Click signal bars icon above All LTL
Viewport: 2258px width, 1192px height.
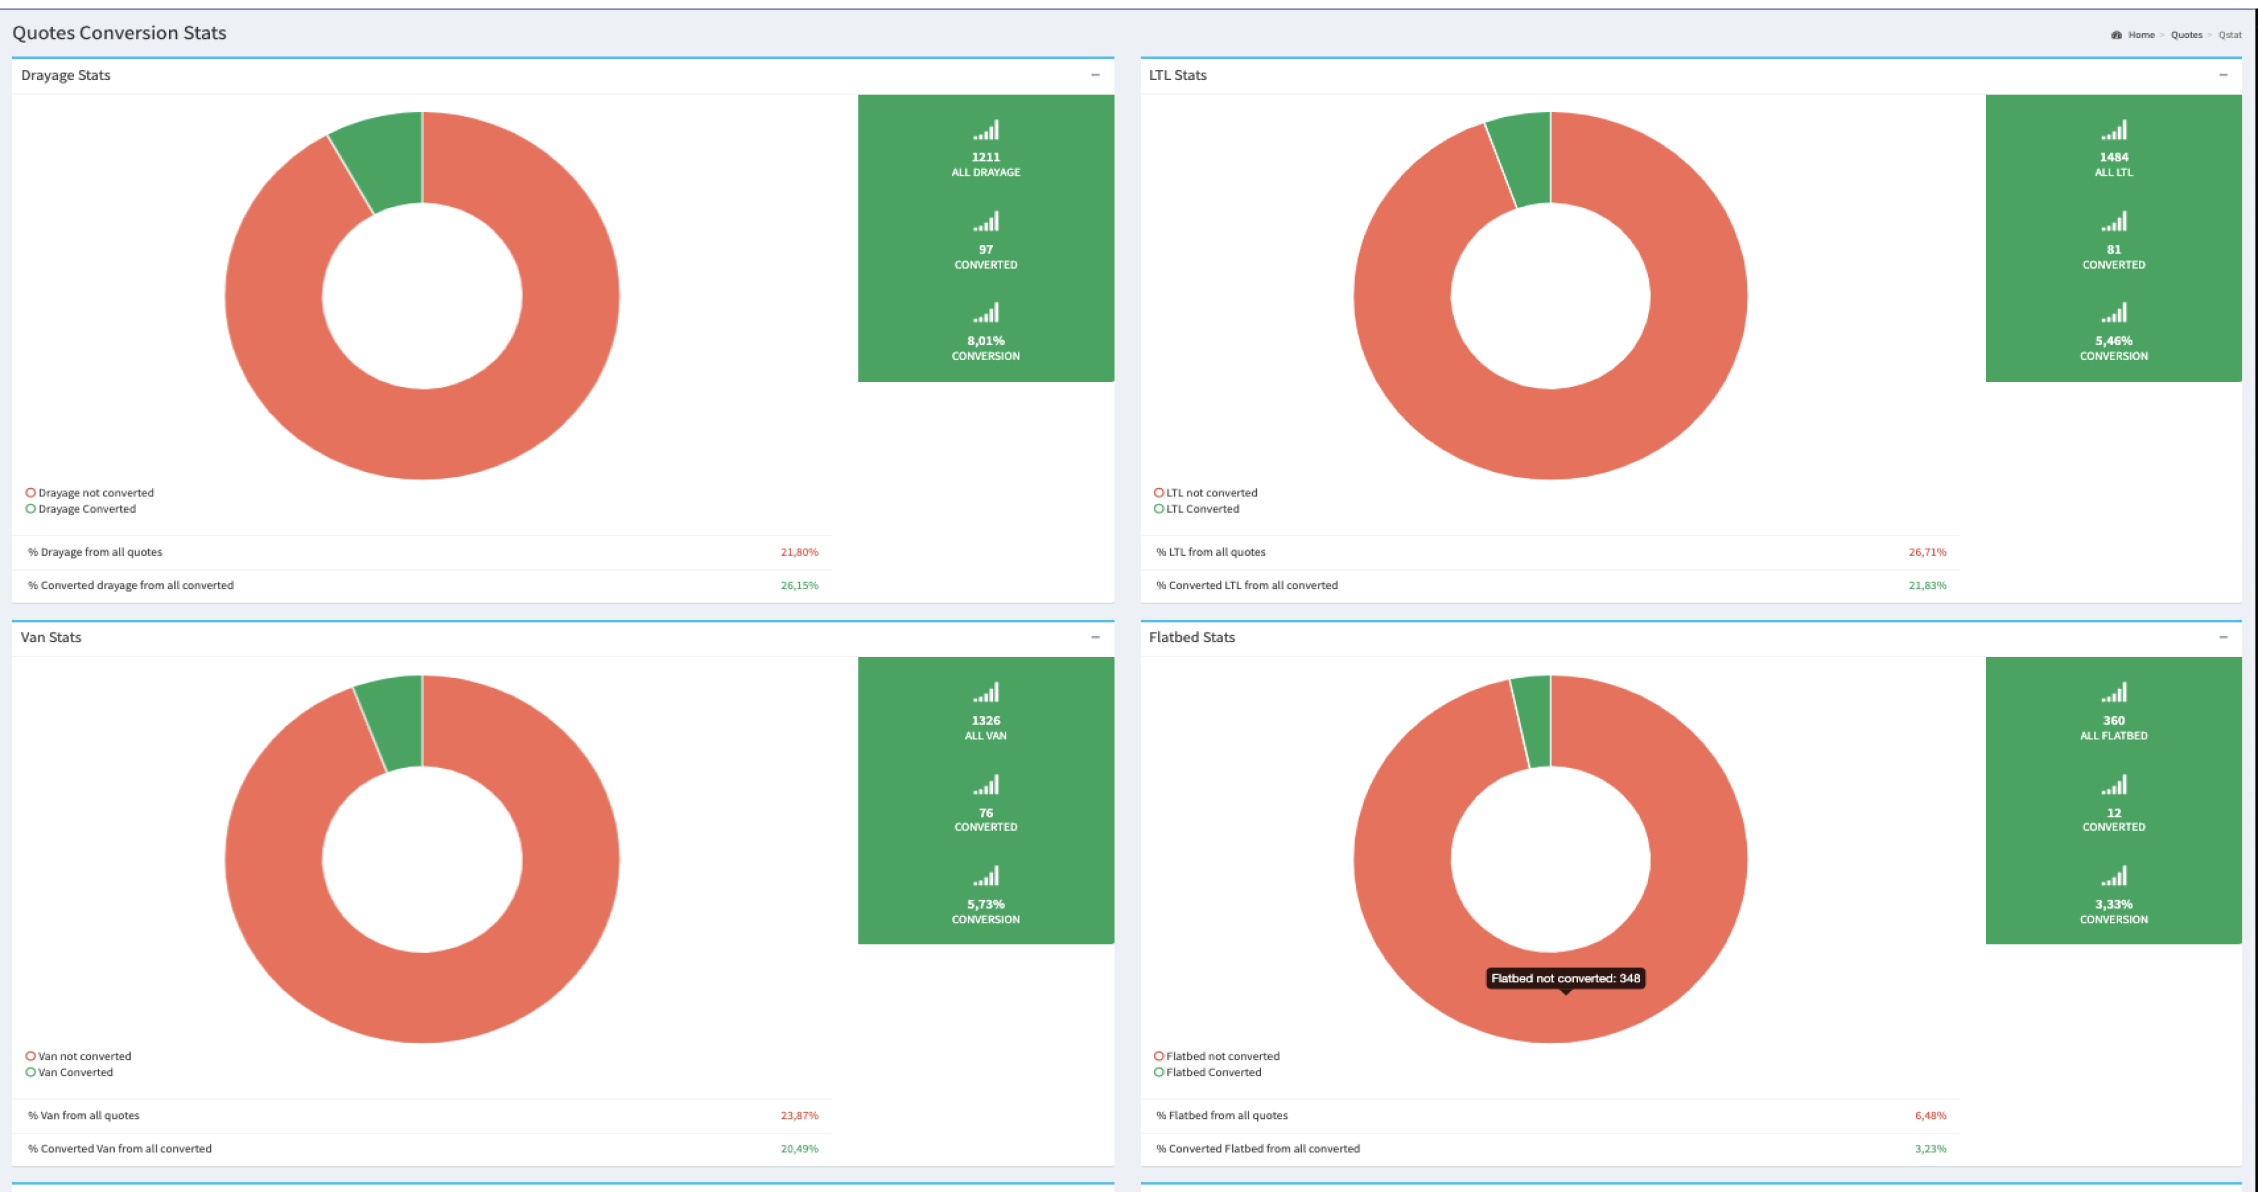click(2113, 131)
